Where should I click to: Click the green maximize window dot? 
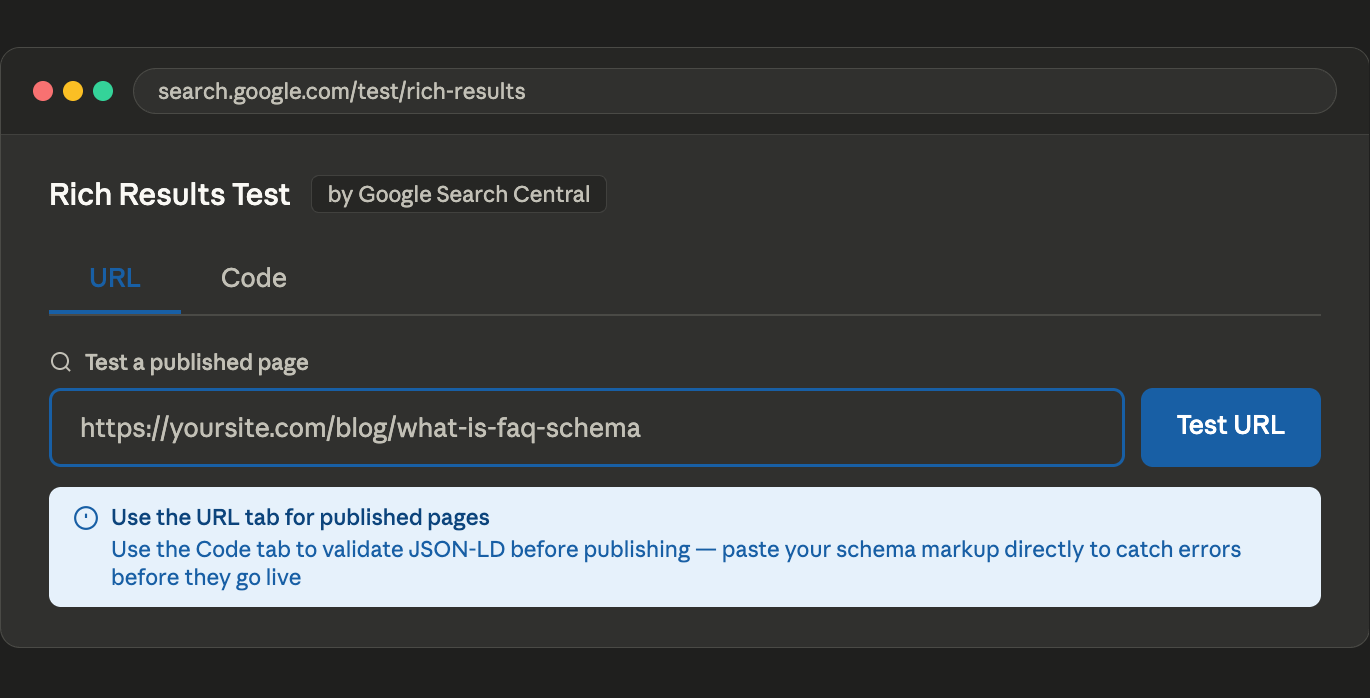tap(103, 91)
